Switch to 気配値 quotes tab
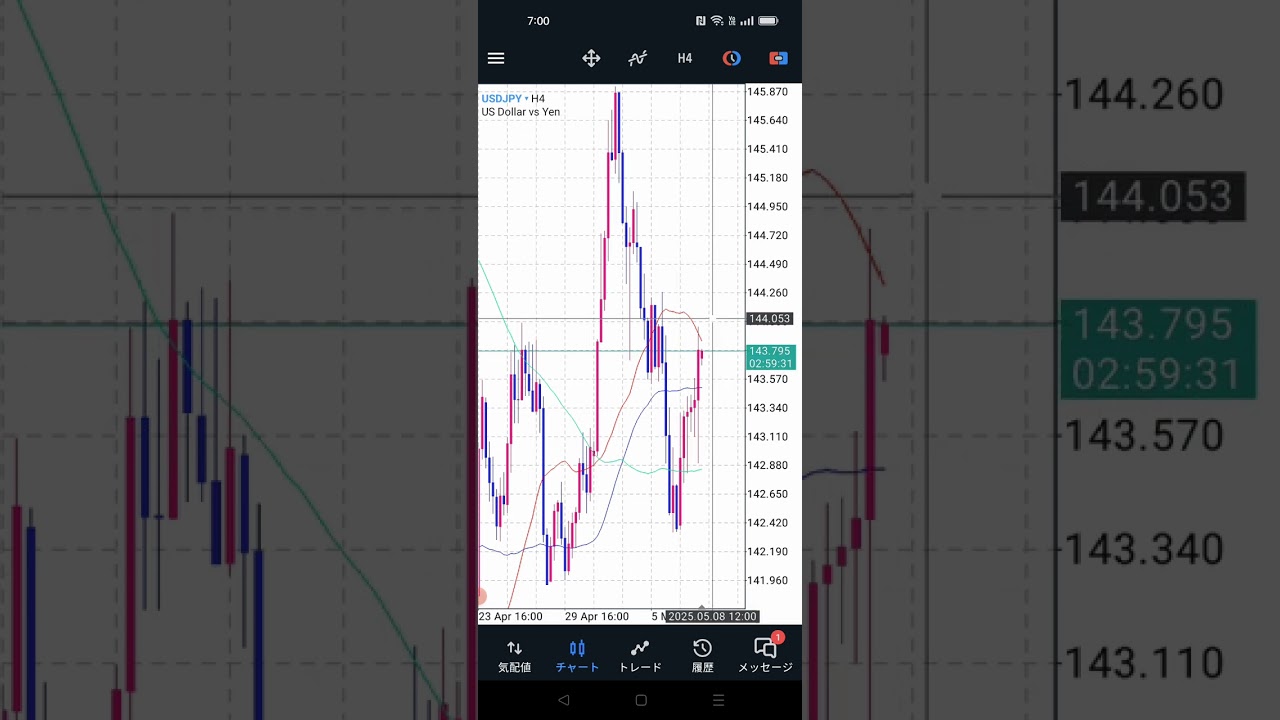This screenshot has height=720, width=1280. (514, 656)
